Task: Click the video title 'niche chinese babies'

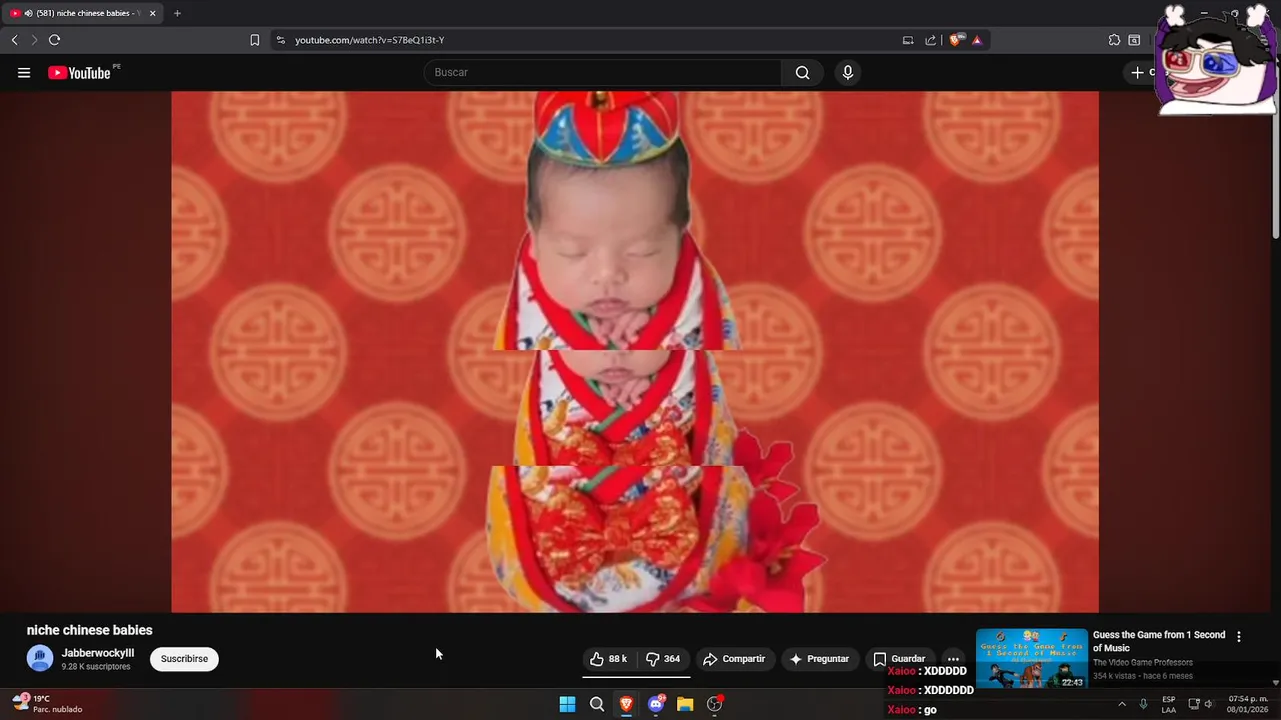Action: click(89, 630)
